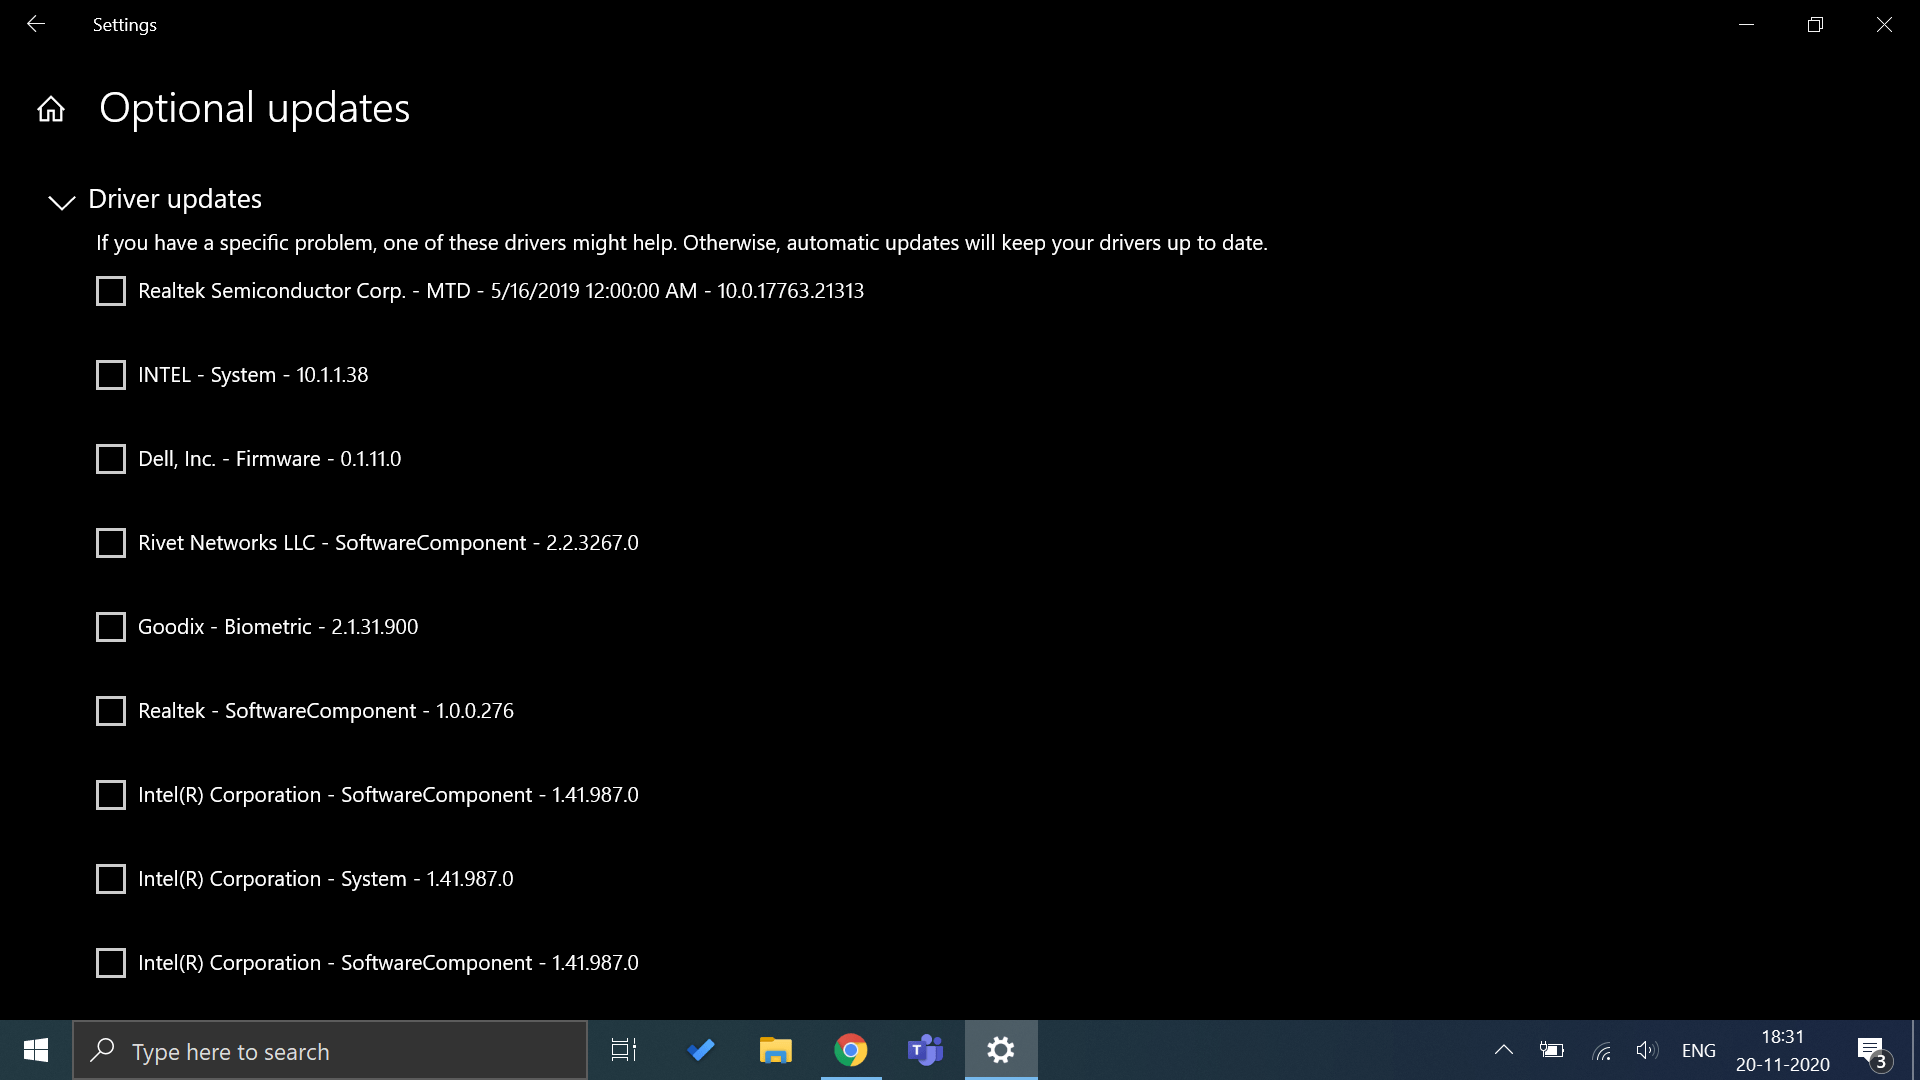Launch Microsoft To Do from taskbar
Viewport: 1920px width, 1080px height.
coord(701,1050)
